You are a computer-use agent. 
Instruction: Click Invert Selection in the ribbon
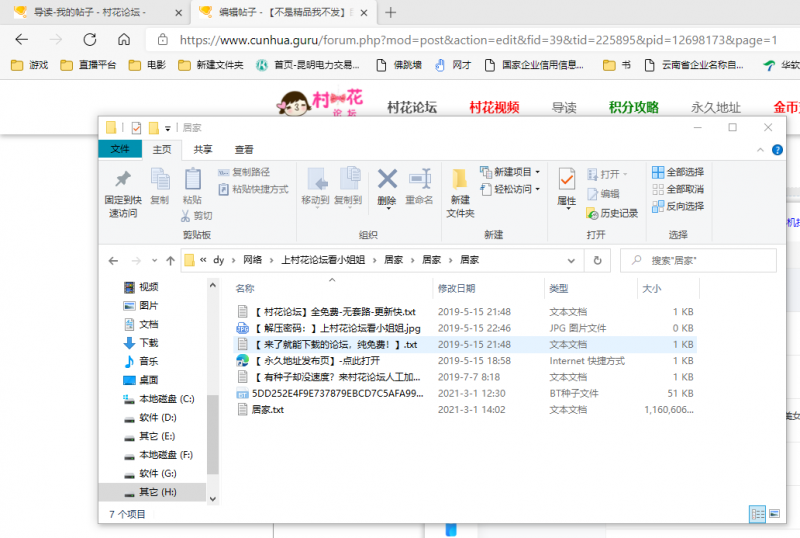point(678,206)
